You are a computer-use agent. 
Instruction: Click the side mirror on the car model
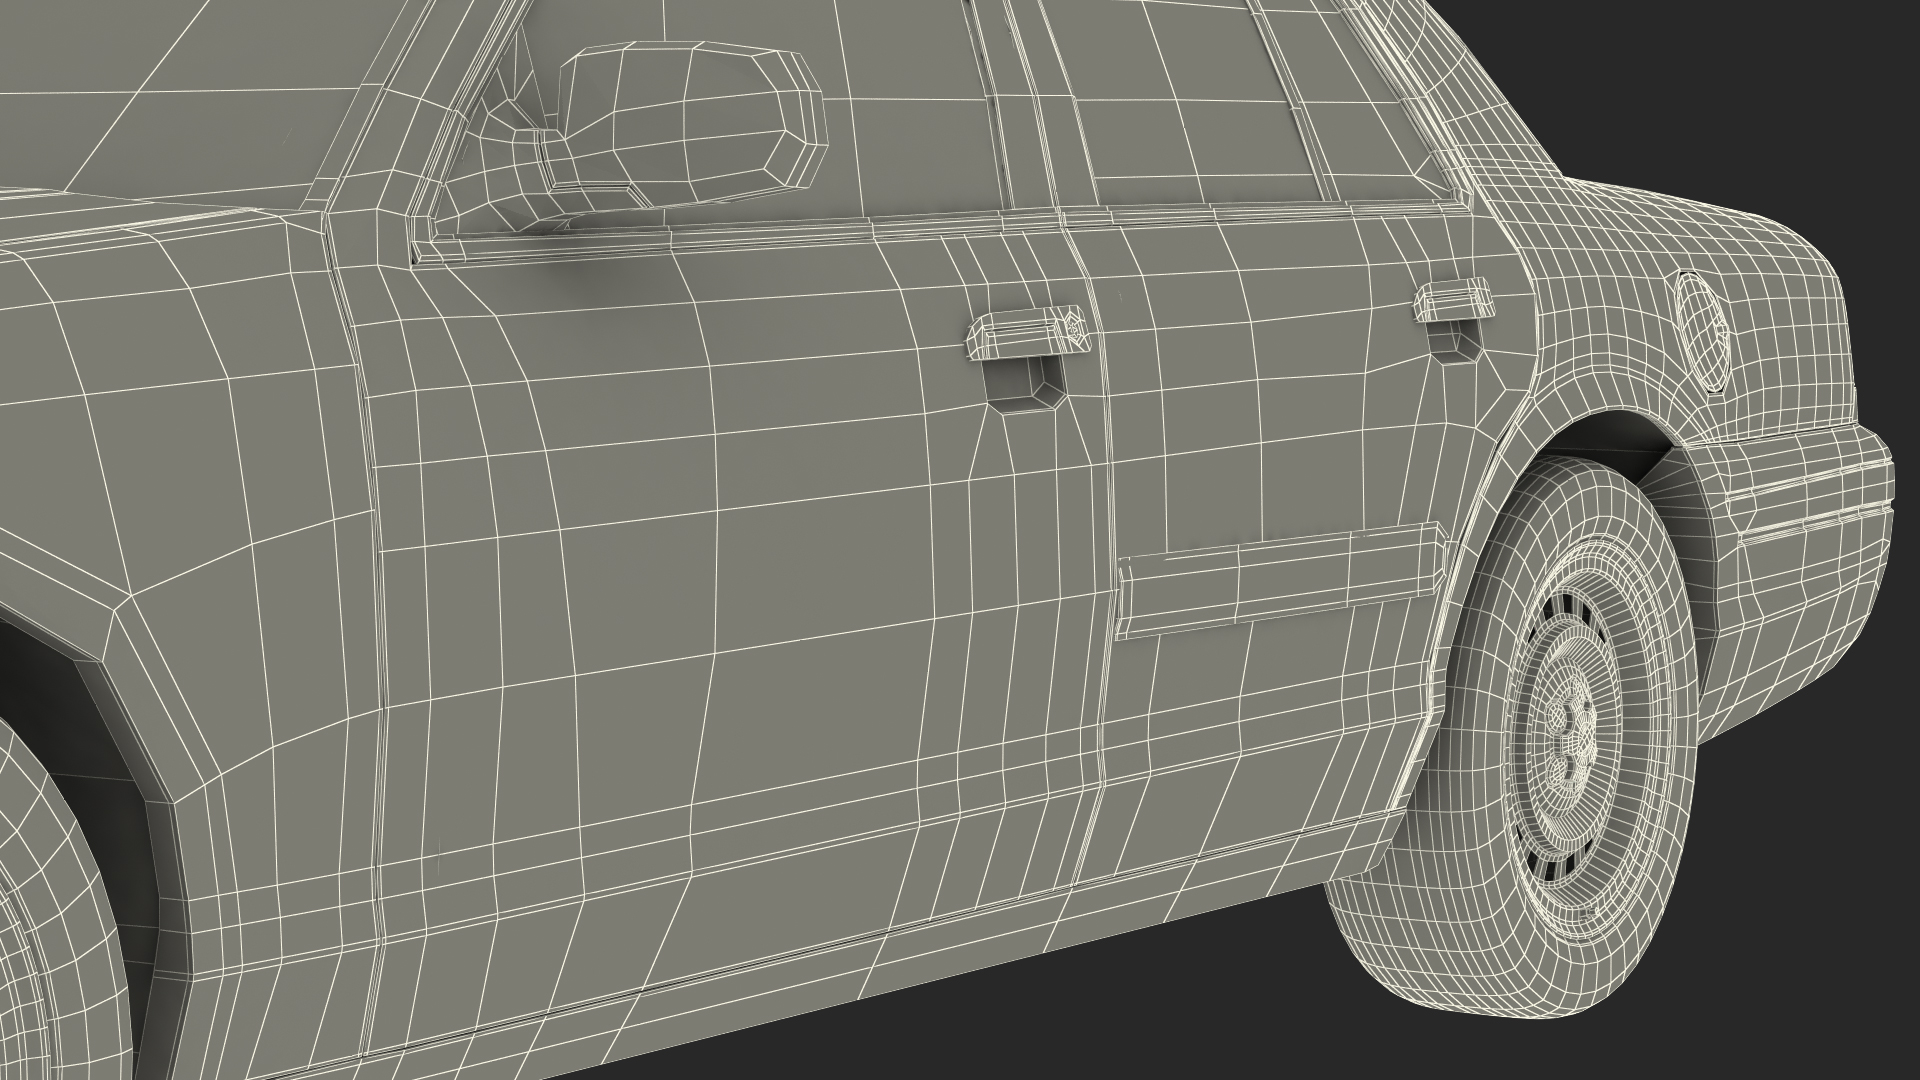[x=690, y=125]
